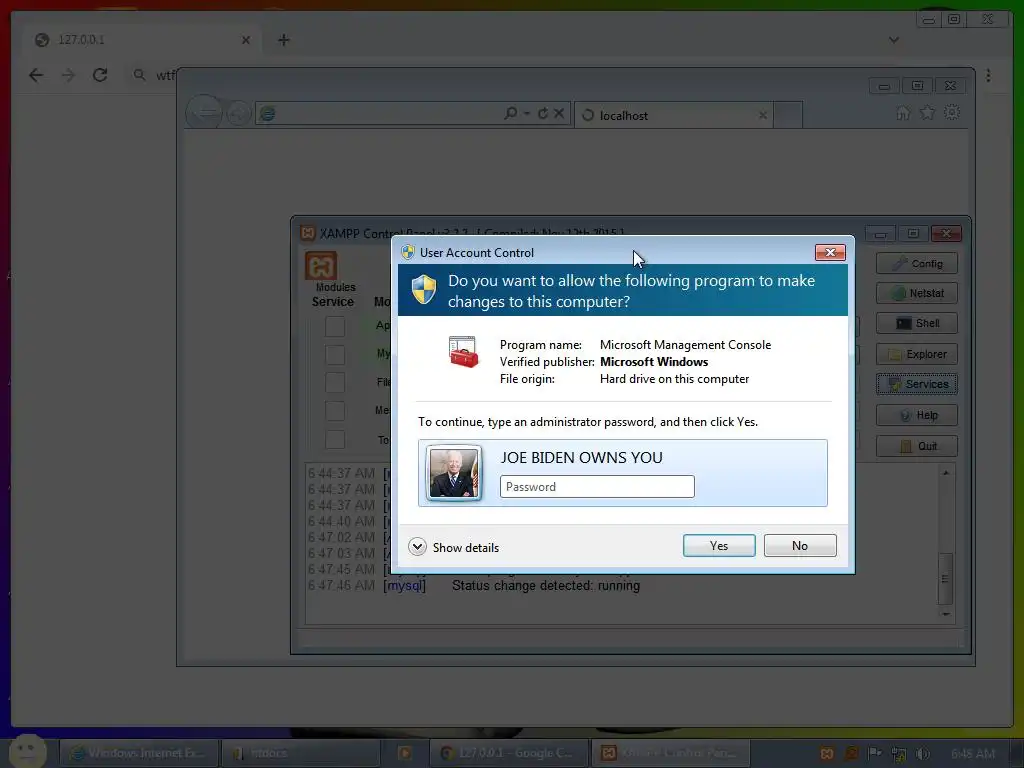Image resolution: width=1024 pixels, height=768 pixels.
Task: Click the [mysql] log entry at 6:47:46 AM
Action: [405, 586]
